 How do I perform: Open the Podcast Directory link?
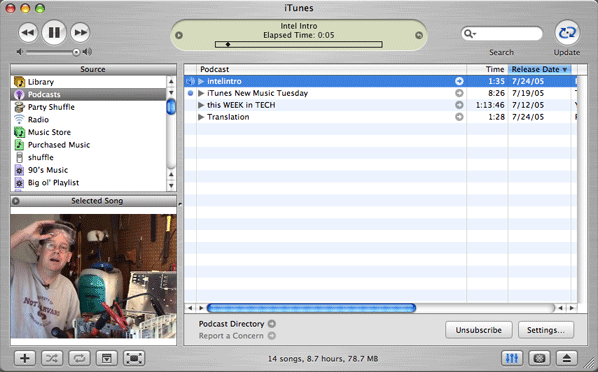pos(237,324)
